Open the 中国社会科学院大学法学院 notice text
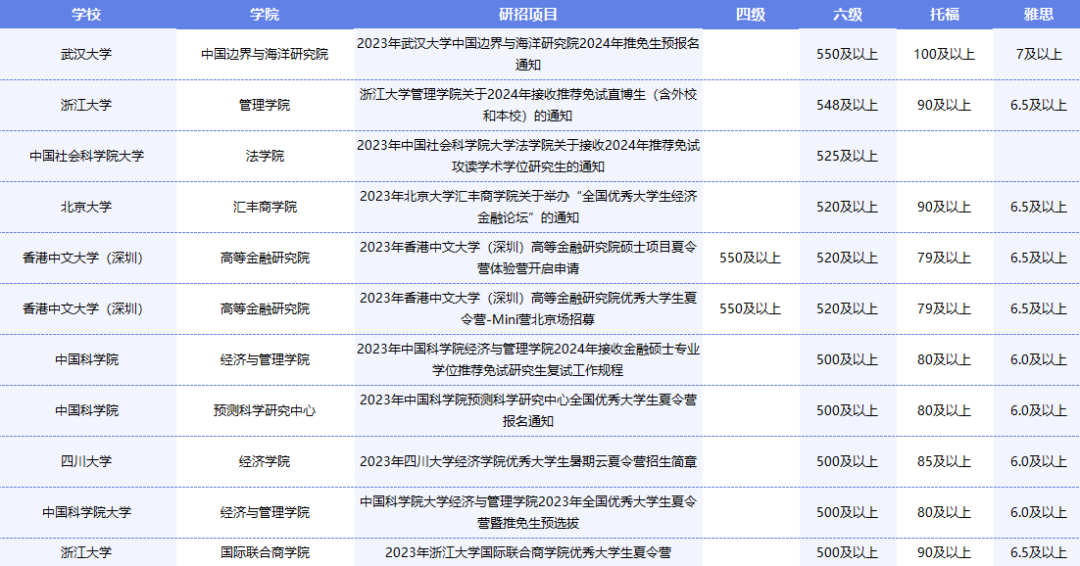The width and height of the screenshot is (1080, 566). pyautogui.click(x=528, y=156)
